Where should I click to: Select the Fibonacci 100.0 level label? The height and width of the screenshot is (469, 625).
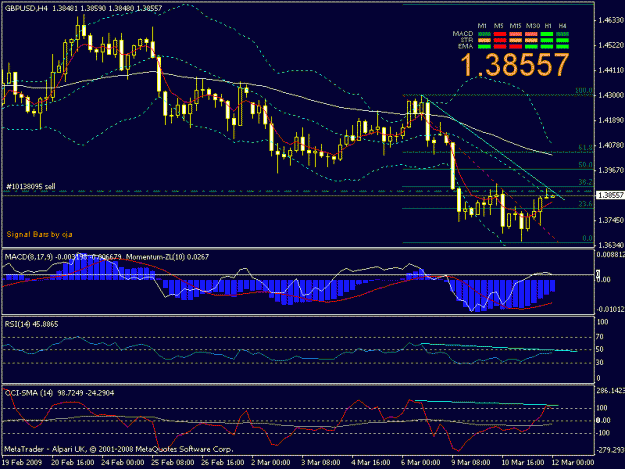click(584, 90)
